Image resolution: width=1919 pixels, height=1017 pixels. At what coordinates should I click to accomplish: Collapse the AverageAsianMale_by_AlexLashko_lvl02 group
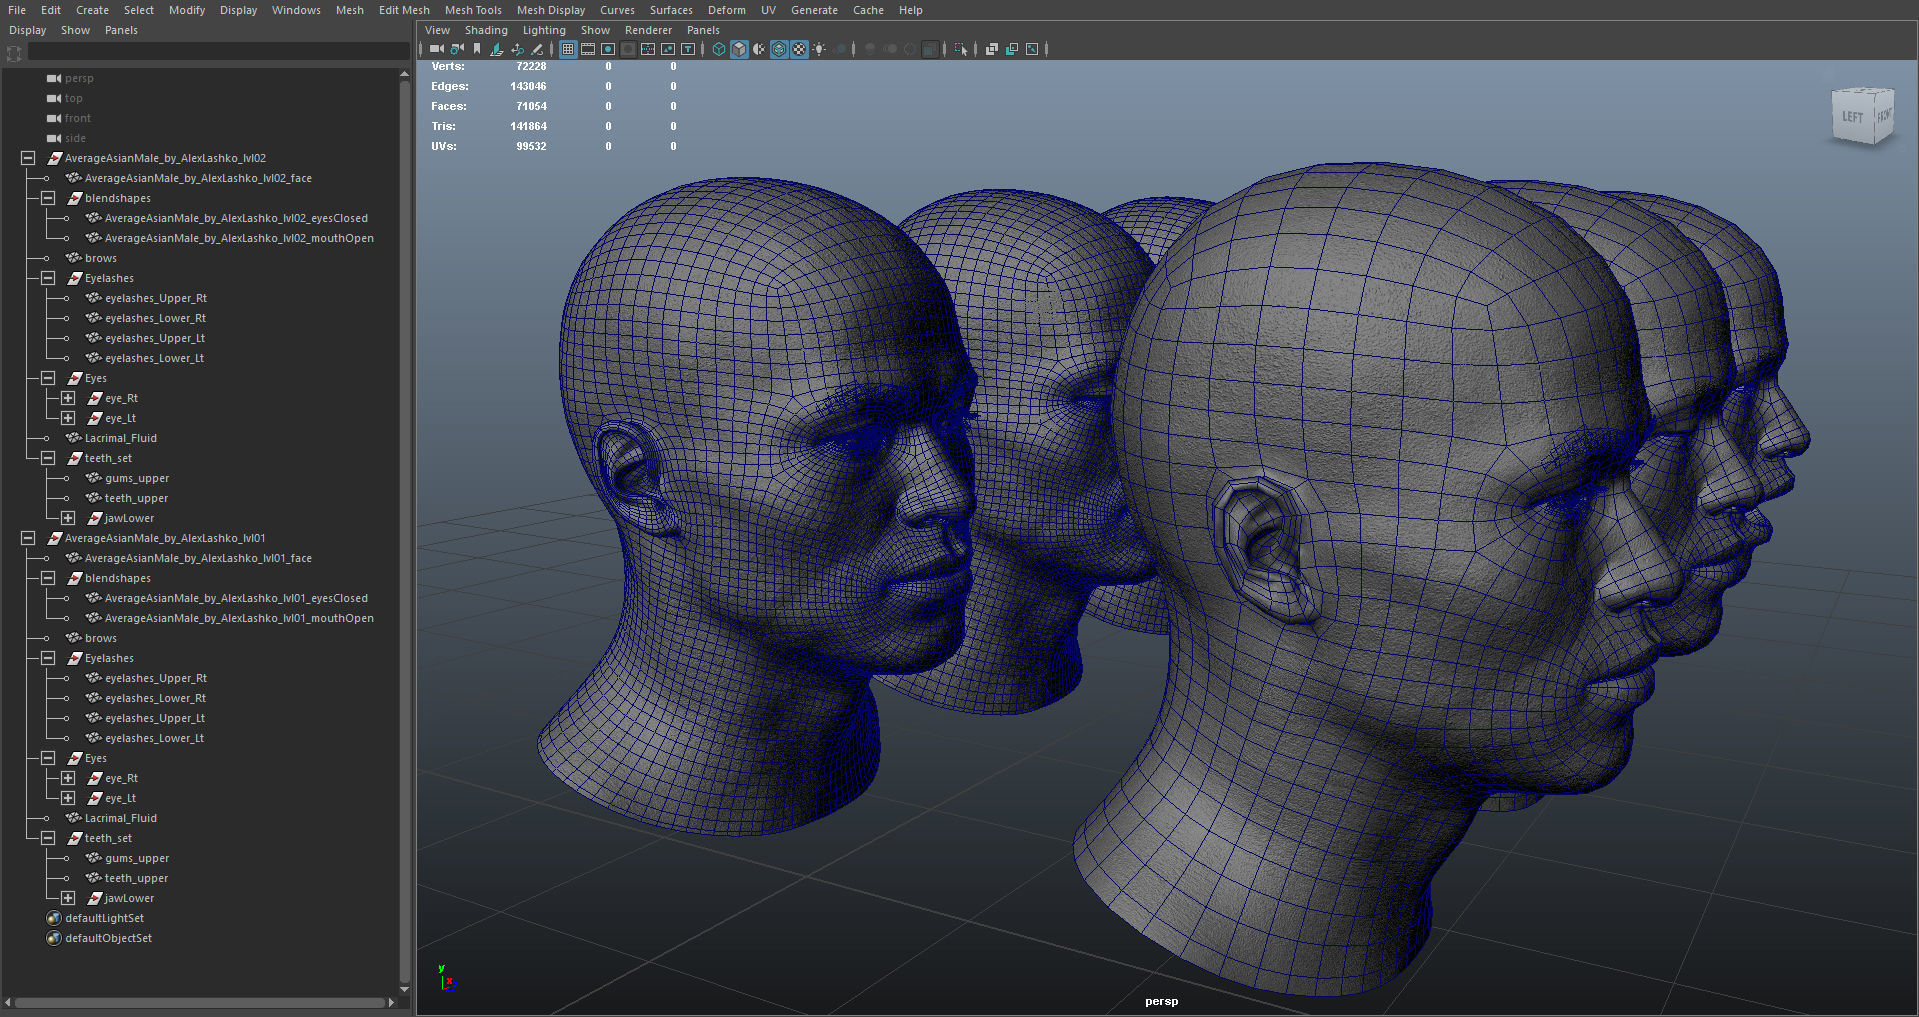click(x=28, y=158)
